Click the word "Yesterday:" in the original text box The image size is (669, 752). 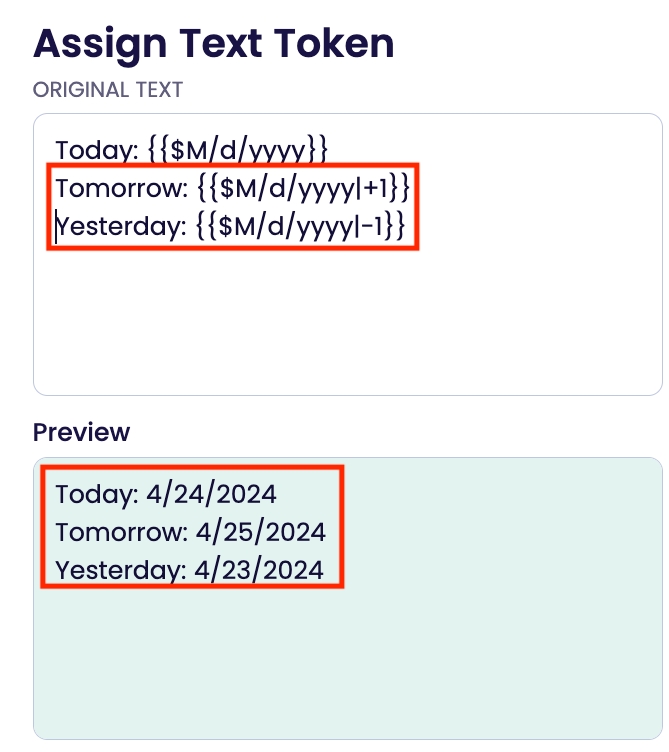[x=121, y=228]
